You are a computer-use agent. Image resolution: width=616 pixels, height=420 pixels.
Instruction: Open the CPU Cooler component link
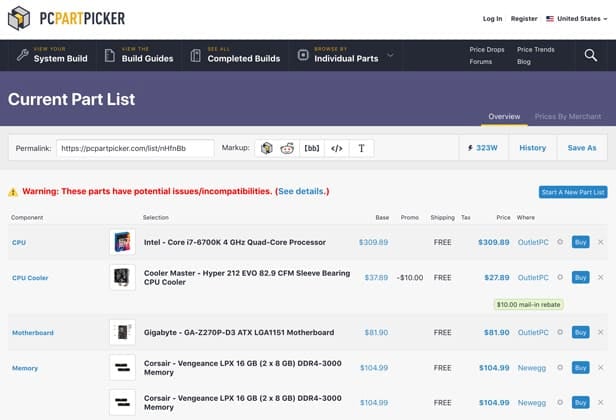30,278
